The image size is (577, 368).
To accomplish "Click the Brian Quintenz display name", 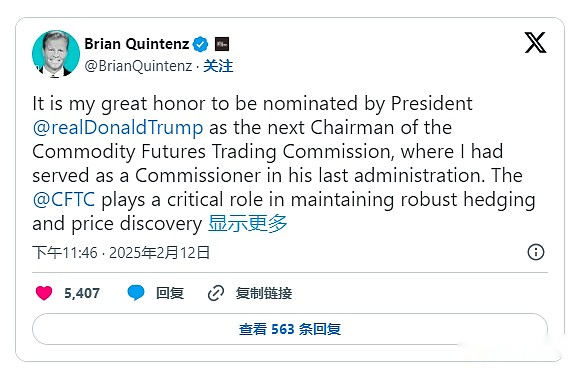I will pos(137,44).
